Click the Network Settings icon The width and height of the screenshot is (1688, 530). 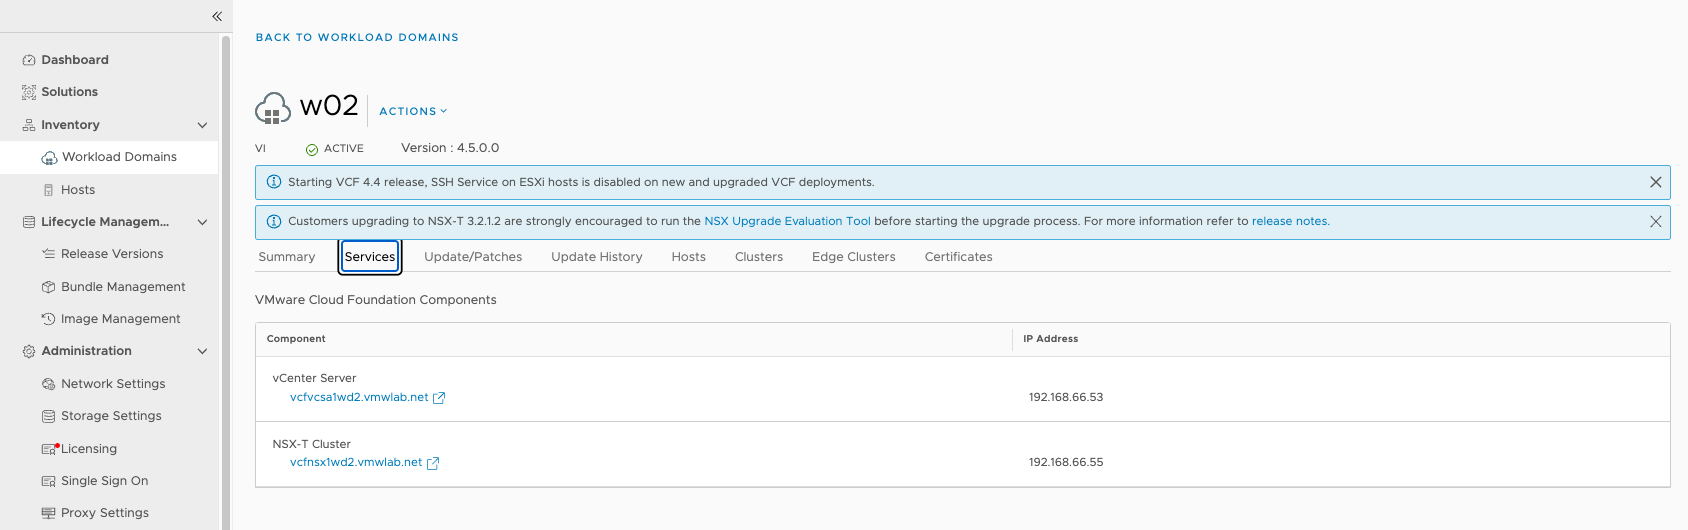(x=48, y=384)
